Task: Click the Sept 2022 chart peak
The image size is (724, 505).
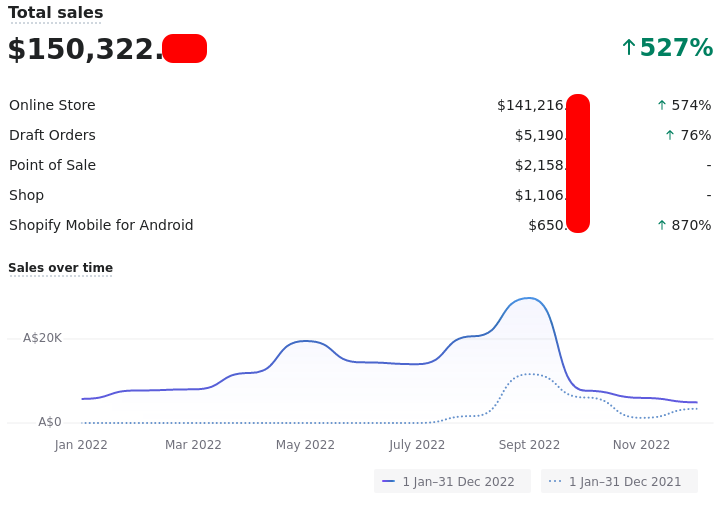Action: [529, 298]
